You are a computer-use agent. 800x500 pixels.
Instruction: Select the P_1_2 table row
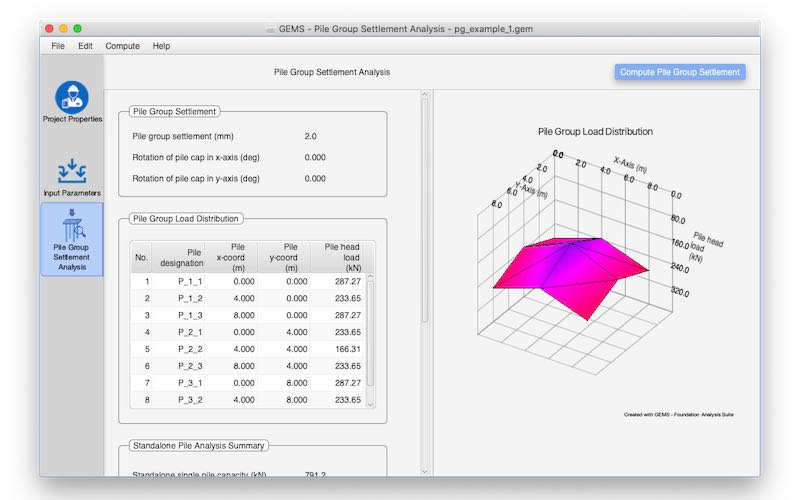click(x=248, y=298)
